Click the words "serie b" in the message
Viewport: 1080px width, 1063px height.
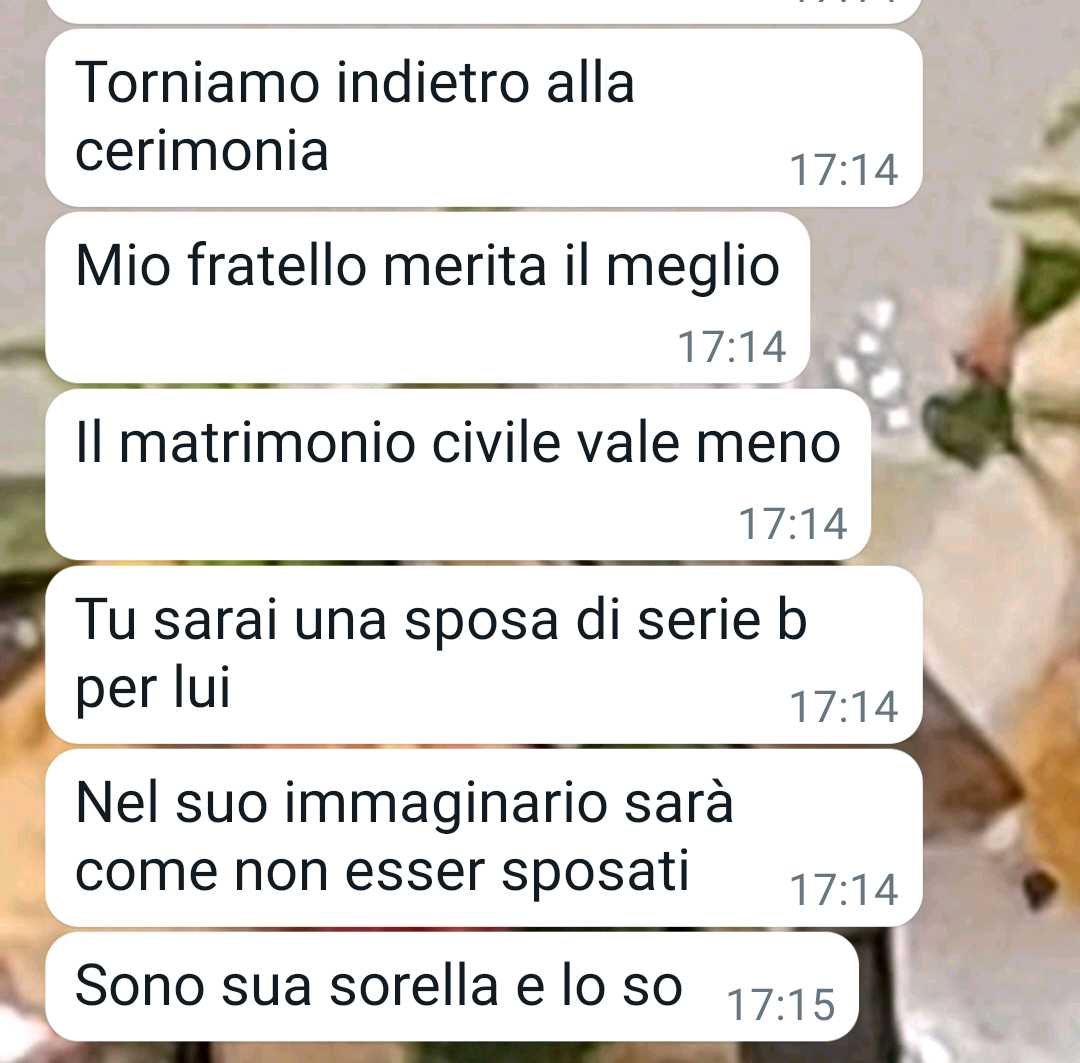(722, 619)
